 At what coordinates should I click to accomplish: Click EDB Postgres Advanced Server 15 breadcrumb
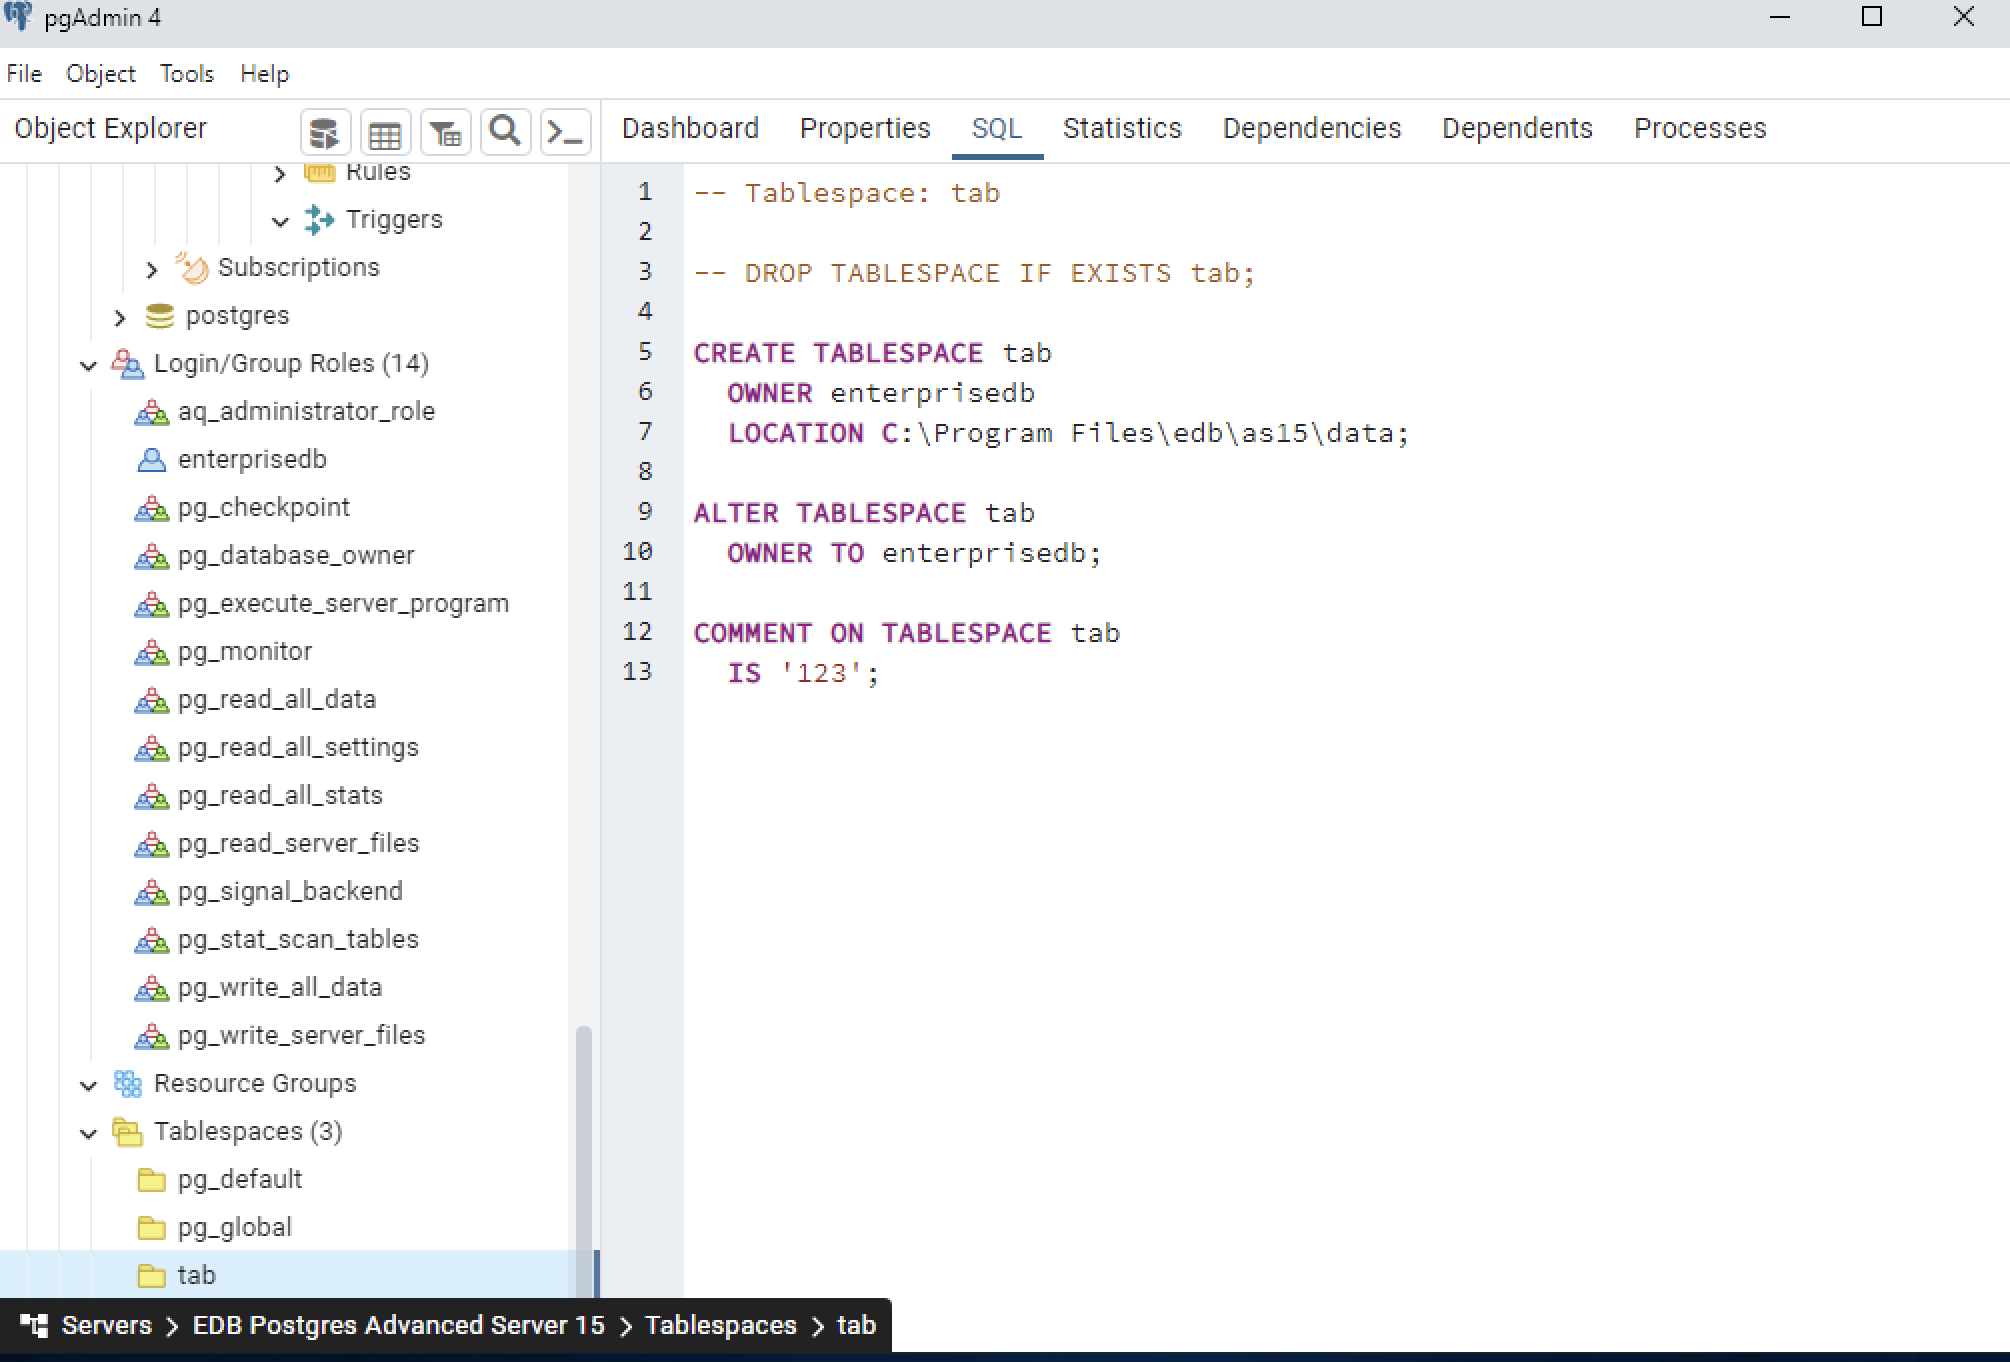click(398, 1325)
